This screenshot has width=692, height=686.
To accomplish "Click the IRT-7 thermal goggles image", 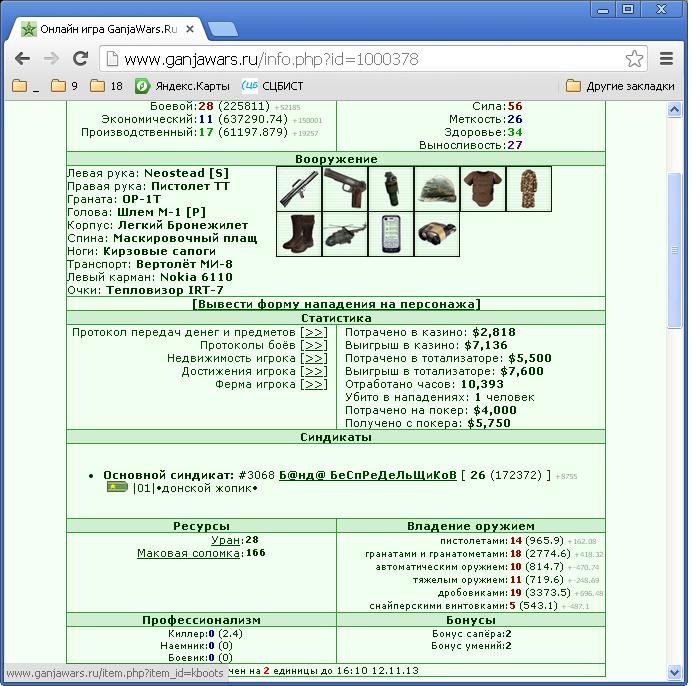I will click(x=437, y=234).
